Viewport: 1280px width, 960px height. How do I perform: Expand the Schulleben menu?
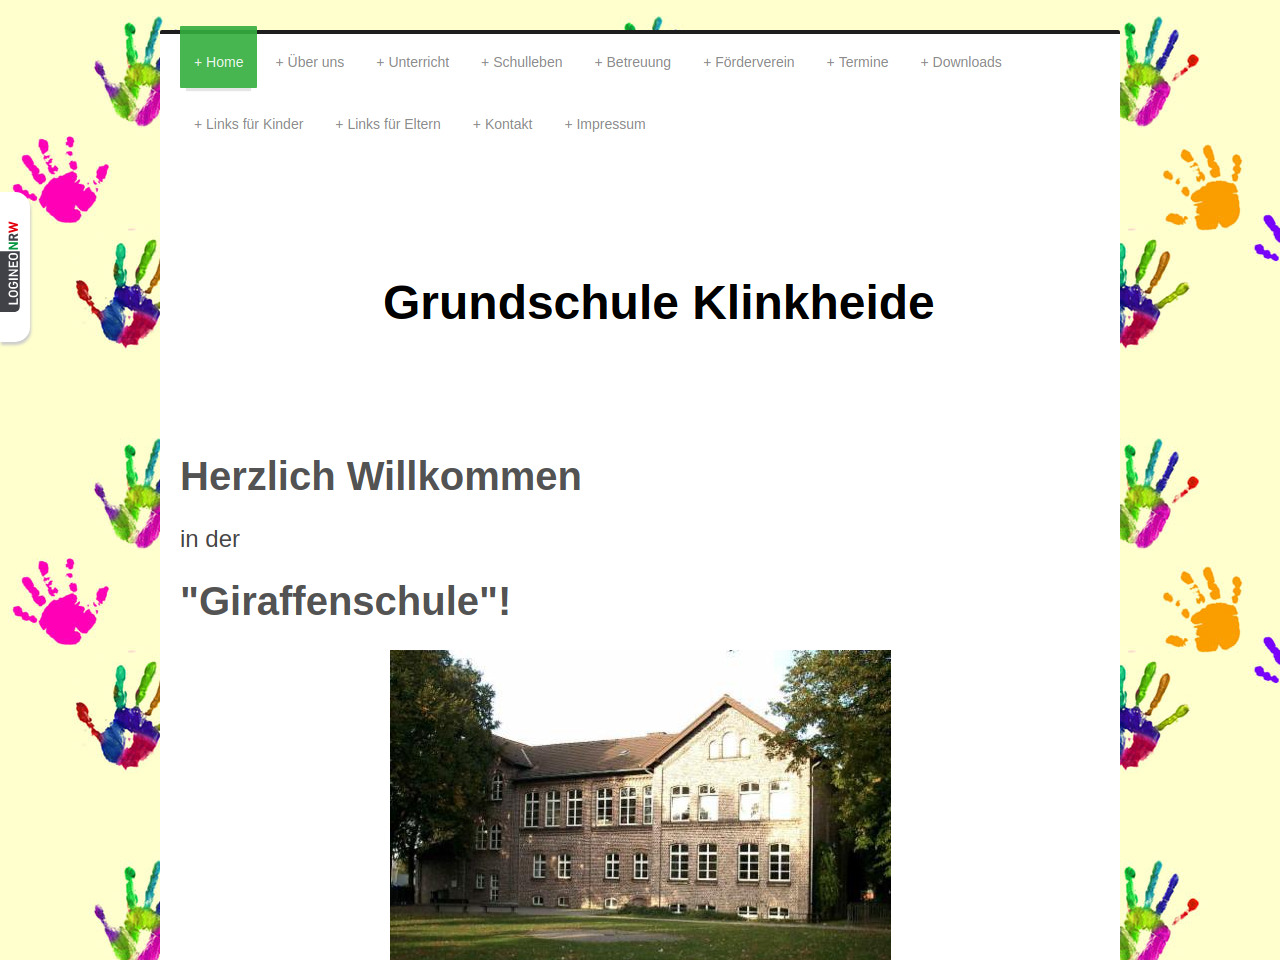pyautogui.click(x=521, y=62)
